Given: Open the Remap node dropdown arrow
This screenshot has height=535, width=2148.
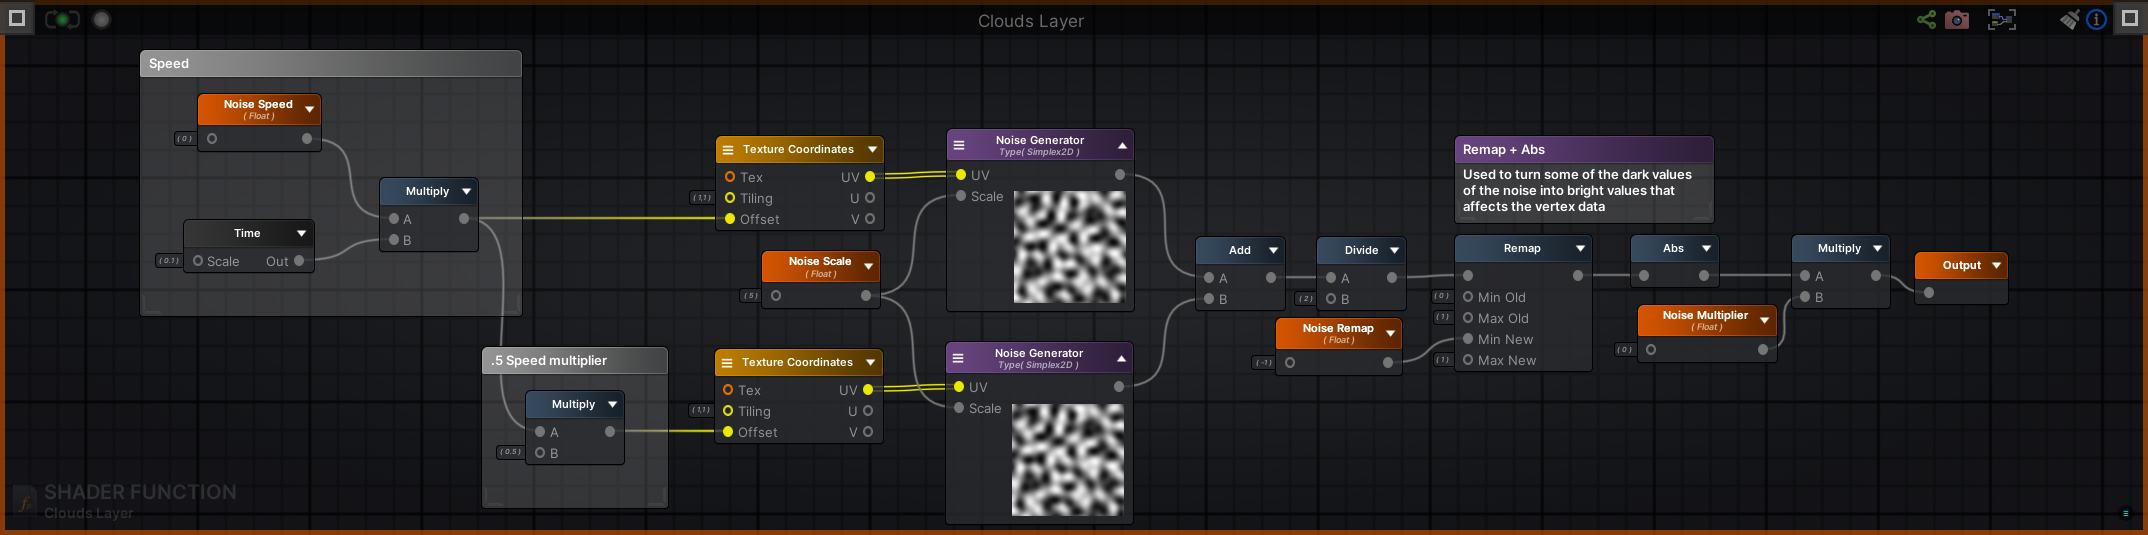Looking at the screenshot, I should coord(1580,248).
